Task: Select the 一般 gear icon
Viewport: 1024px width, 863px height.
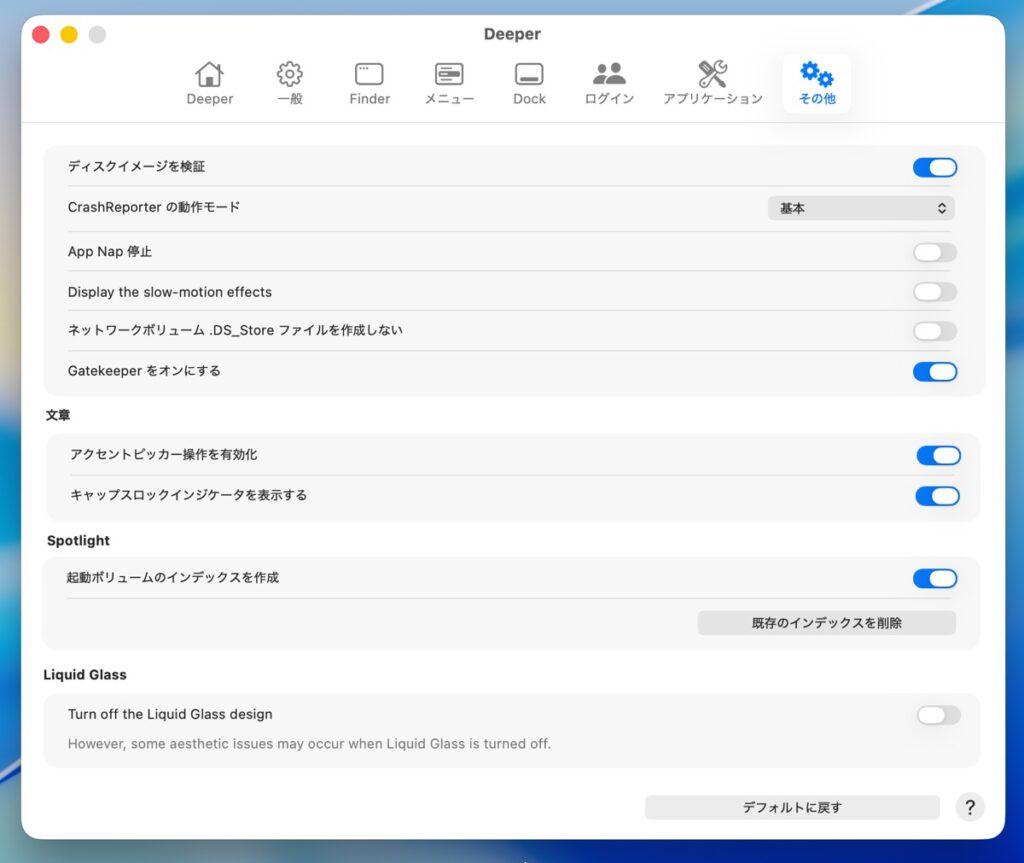Action: (290, 75)
